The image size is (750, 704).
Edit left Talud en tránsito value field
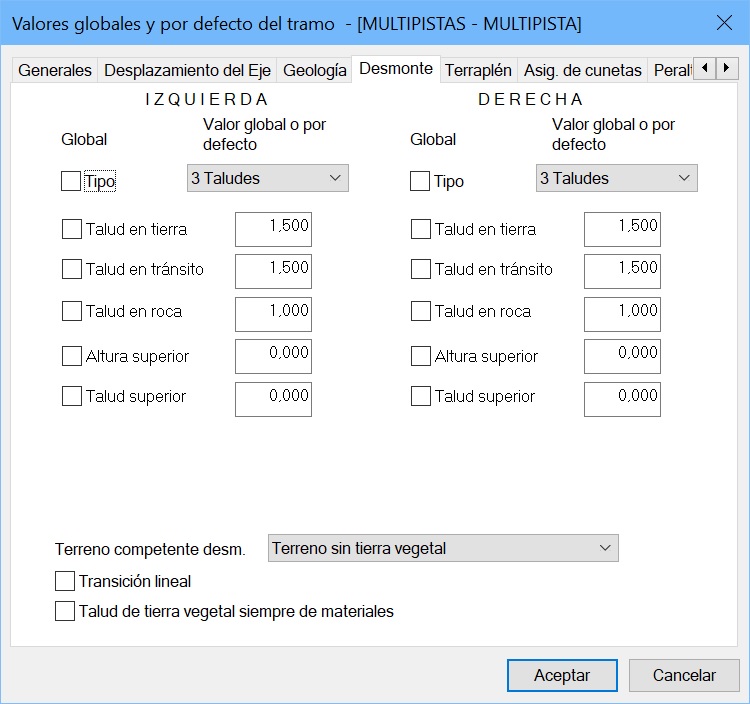pos(273,271)
